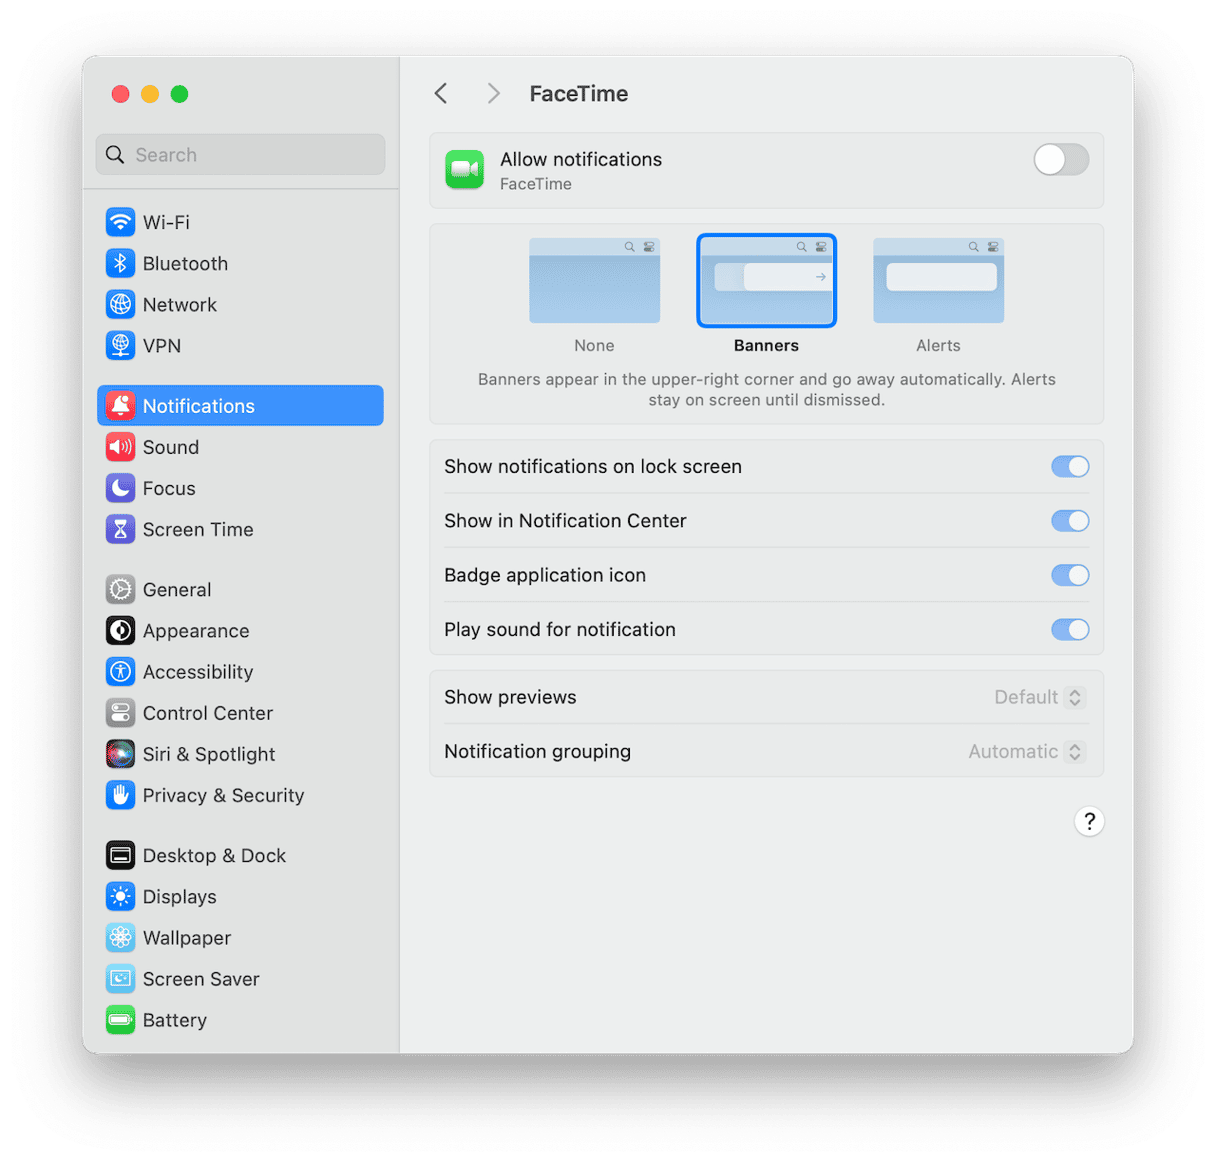The image size is (1216, 1162).
Task: Close the System Settings window
Action: click(120, 94)
